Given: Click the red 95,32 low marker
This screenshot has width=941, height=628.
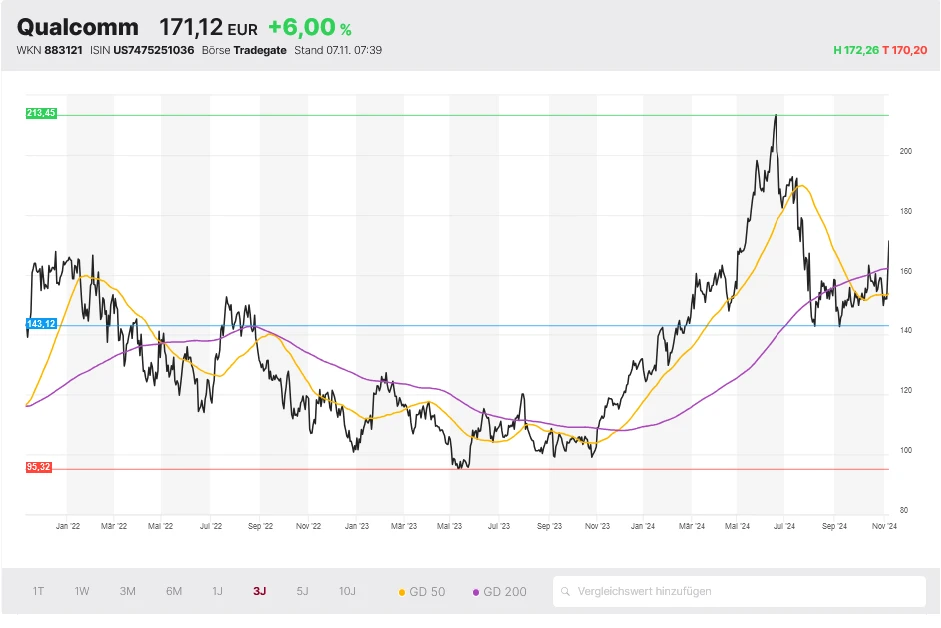Looking at the screenshot, I should 39,467.
